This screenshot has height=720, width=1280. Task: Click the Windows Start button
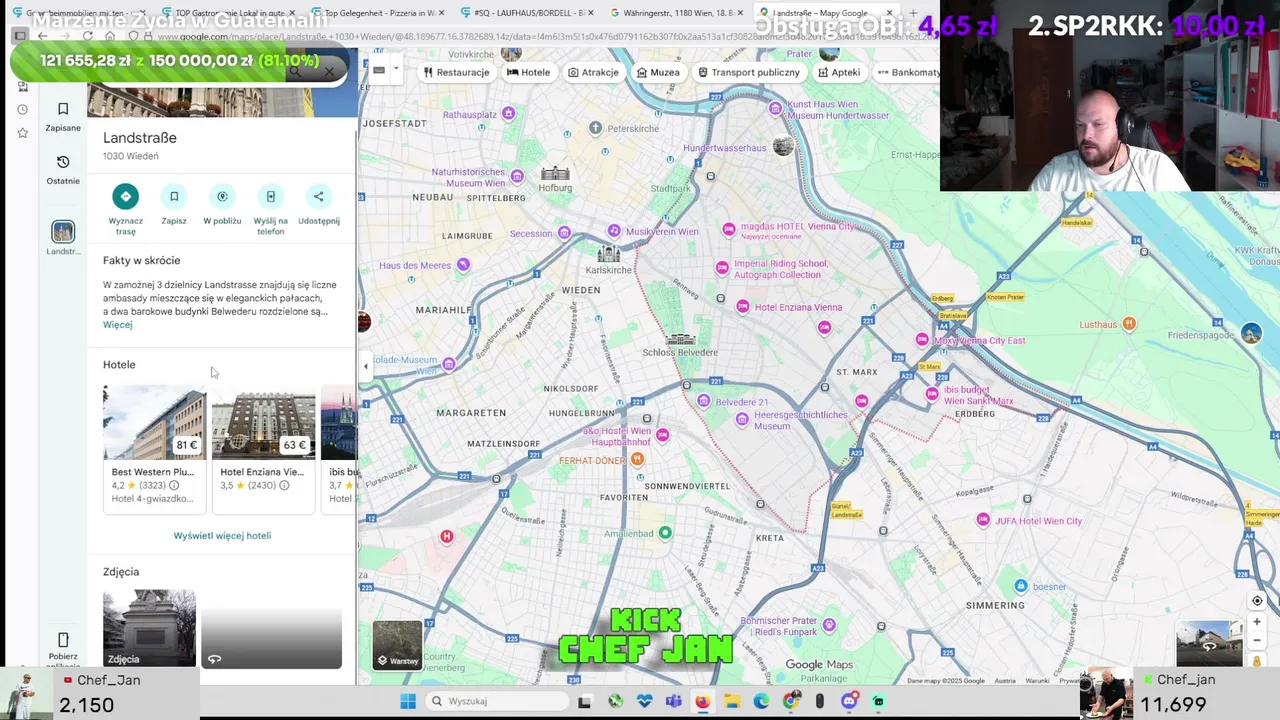[x=408, y=701]
